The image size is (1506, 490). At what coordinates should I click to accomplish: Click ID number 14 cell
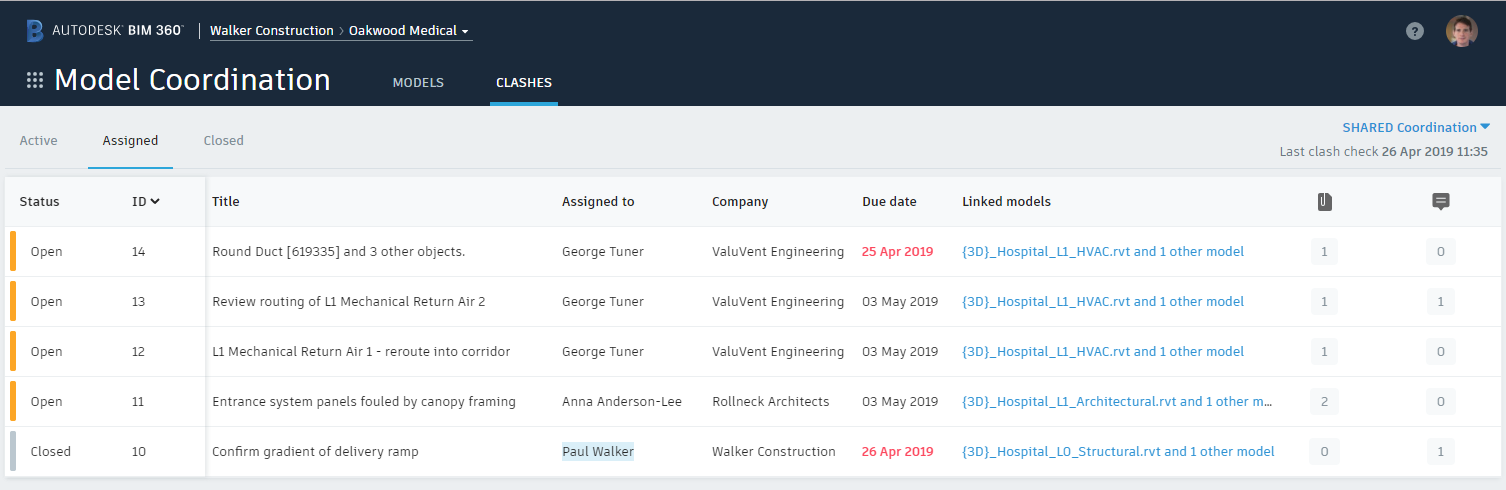coord(139,252)
